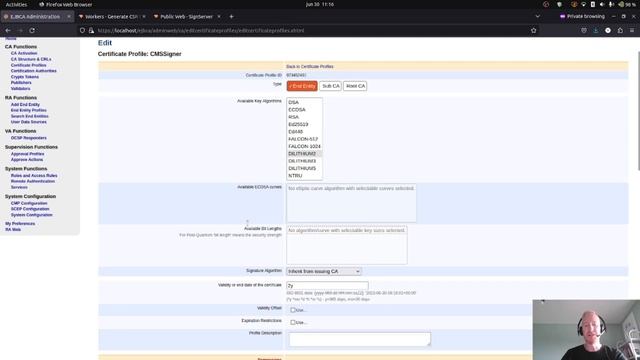Click the shield tray icon in the top panel
Screen dimensions: 640x360
click(x=560, y=4)
